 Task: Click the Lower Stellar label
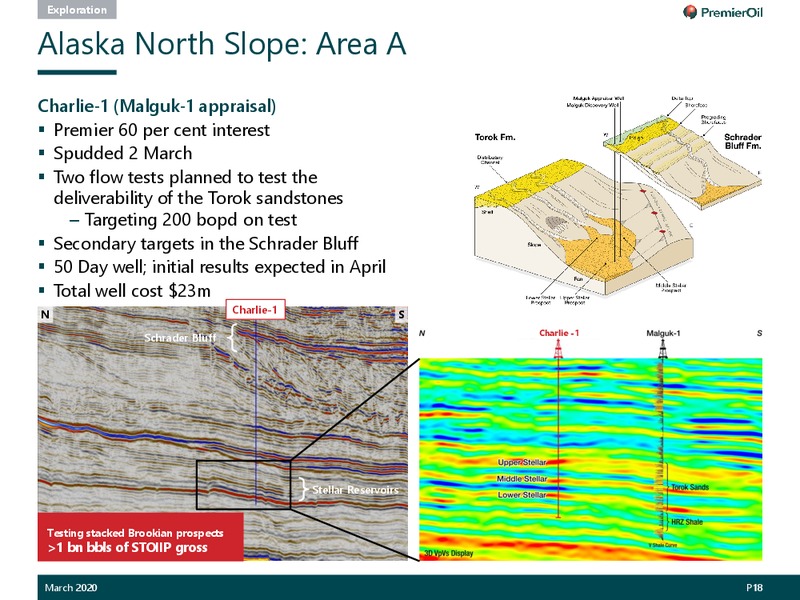coord(522,495)
